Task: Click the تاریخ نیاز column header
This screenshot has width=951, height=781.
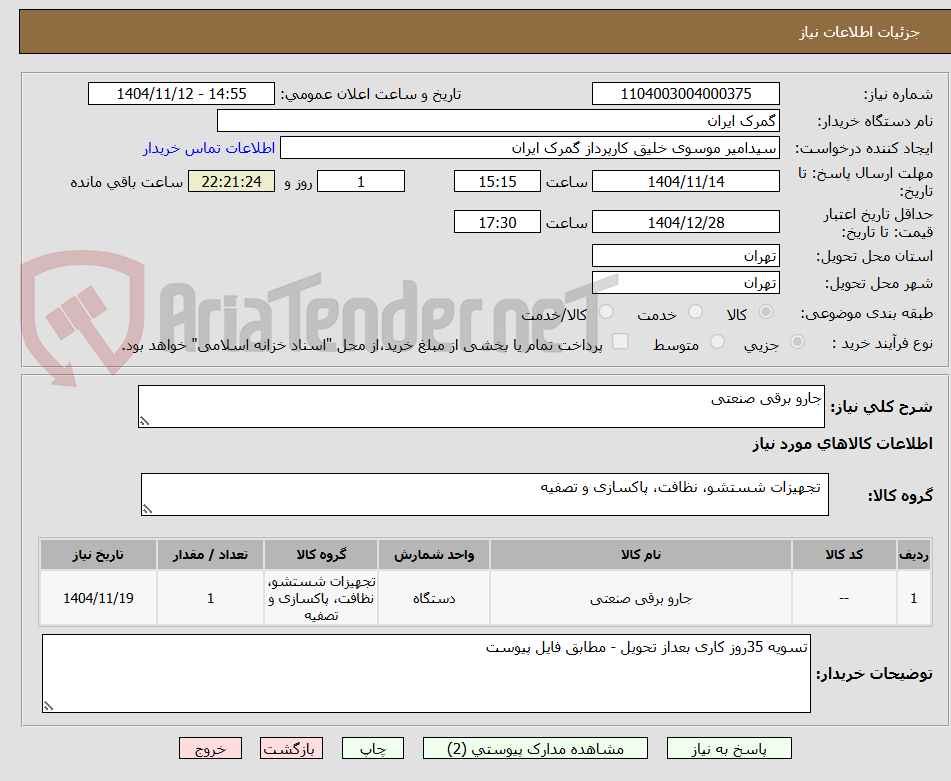Action: [98, 555]
